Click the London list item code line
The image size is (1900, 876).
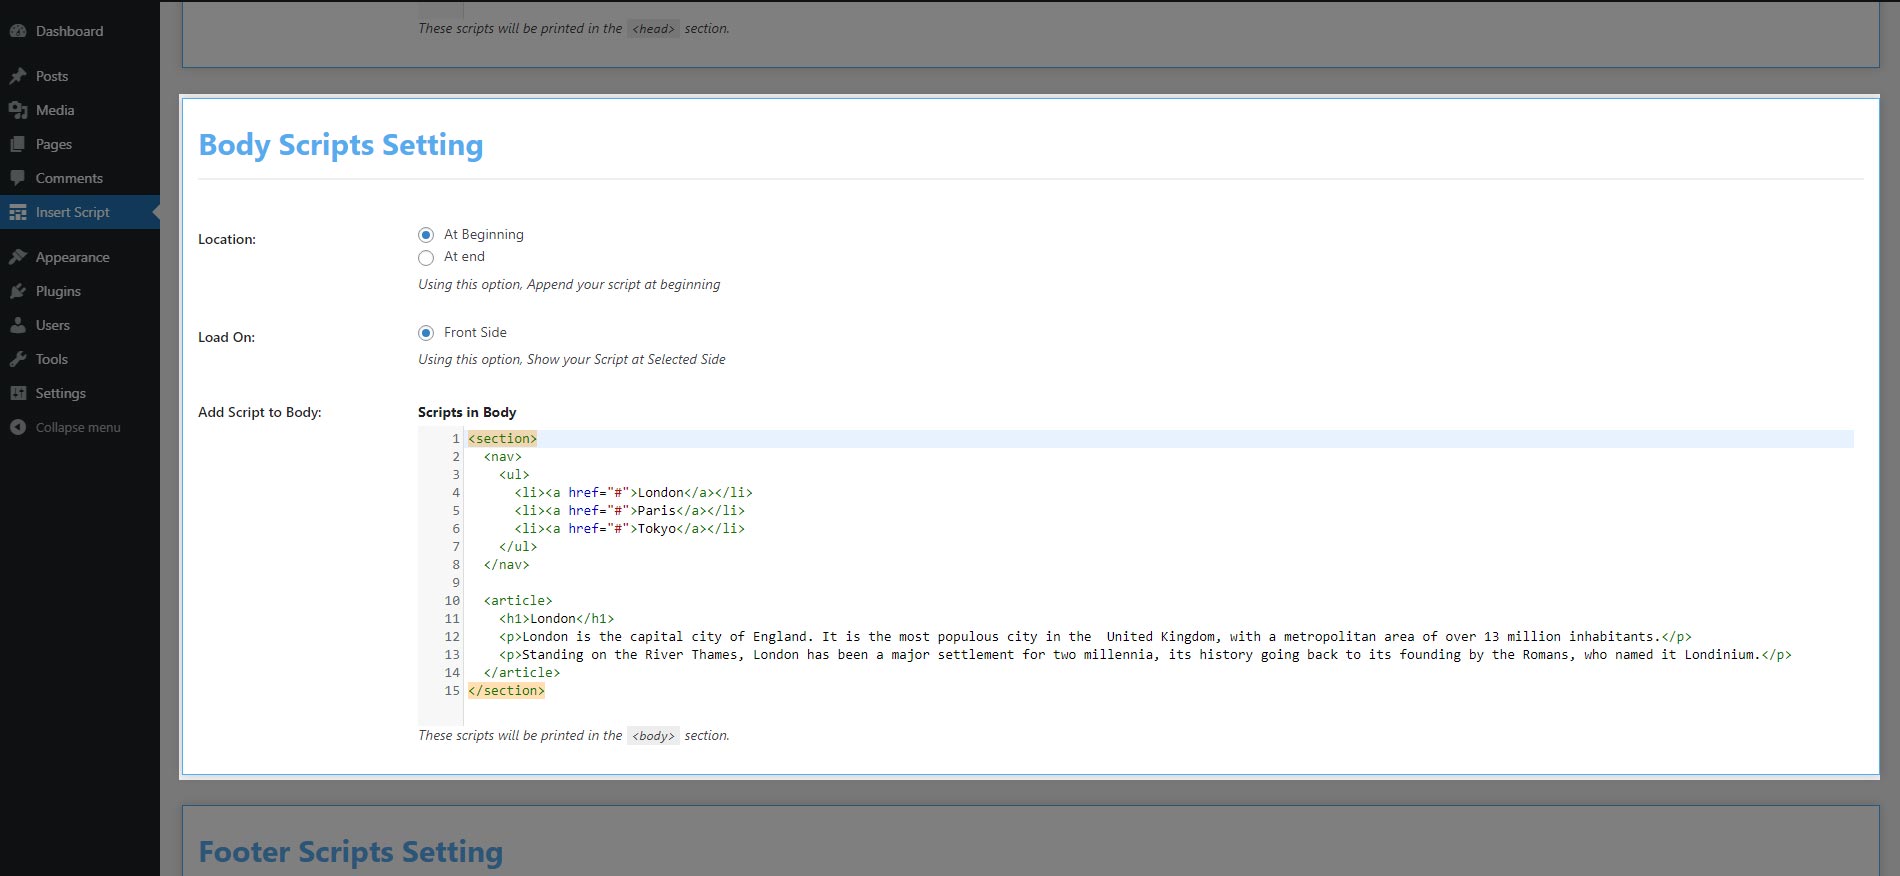click(x=633, y=493)
